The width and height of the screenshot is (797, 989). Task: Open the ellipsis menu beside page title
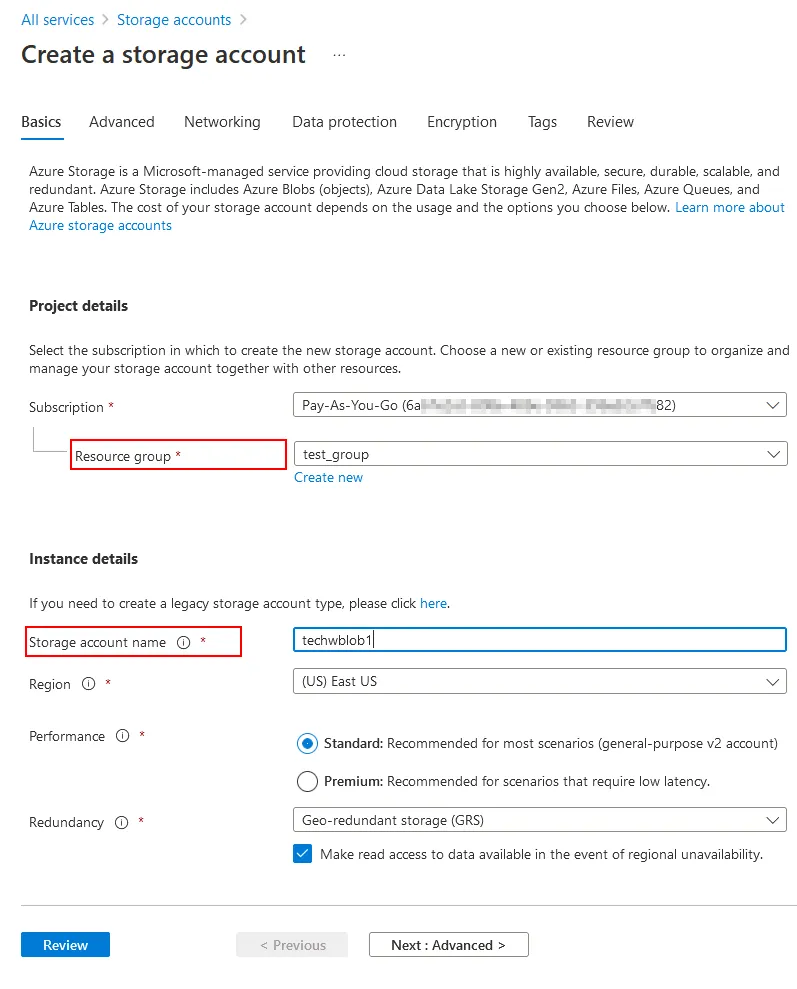click(339, 55)
